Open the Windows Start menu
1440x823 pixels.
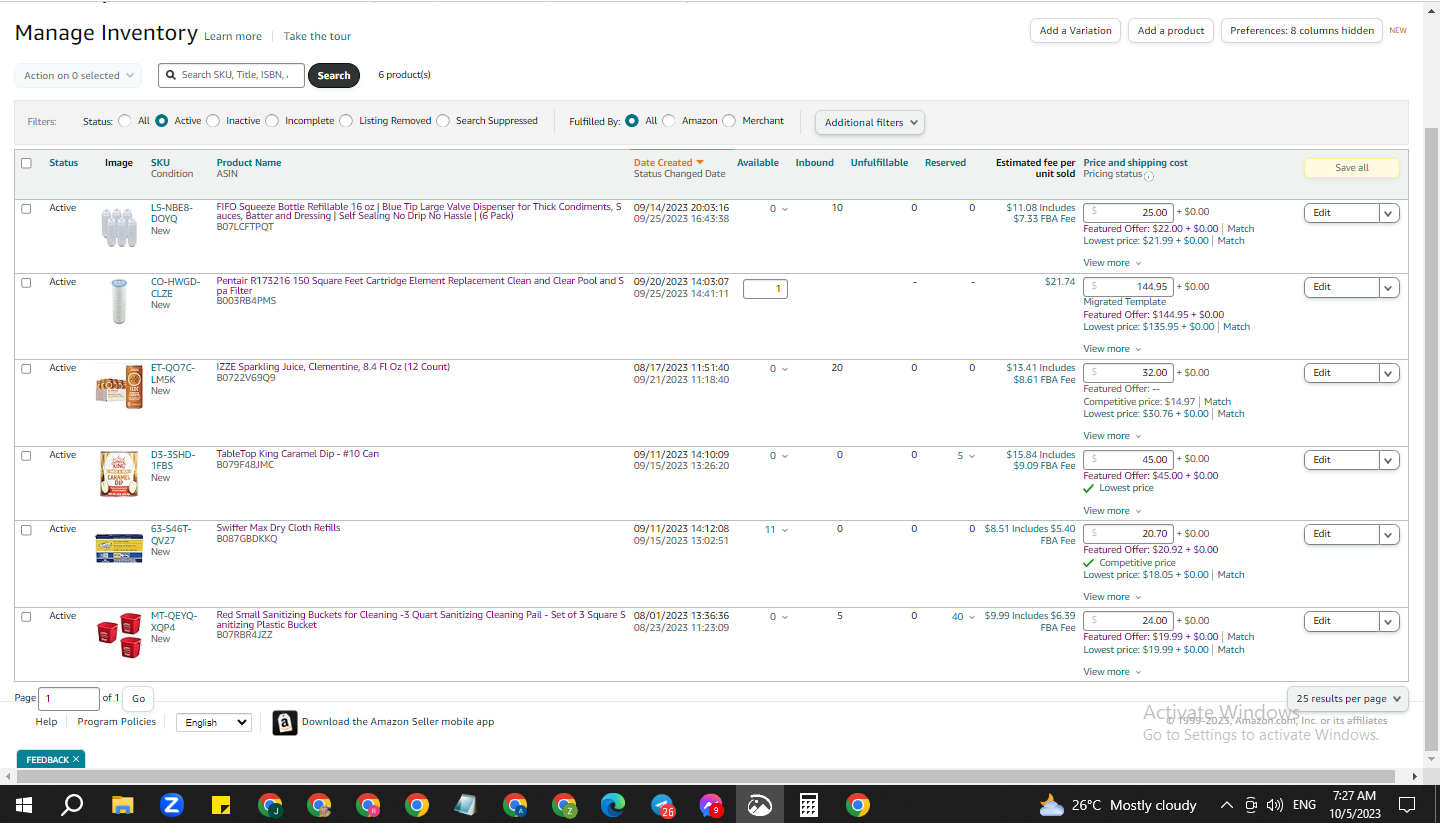pos(24,805)
